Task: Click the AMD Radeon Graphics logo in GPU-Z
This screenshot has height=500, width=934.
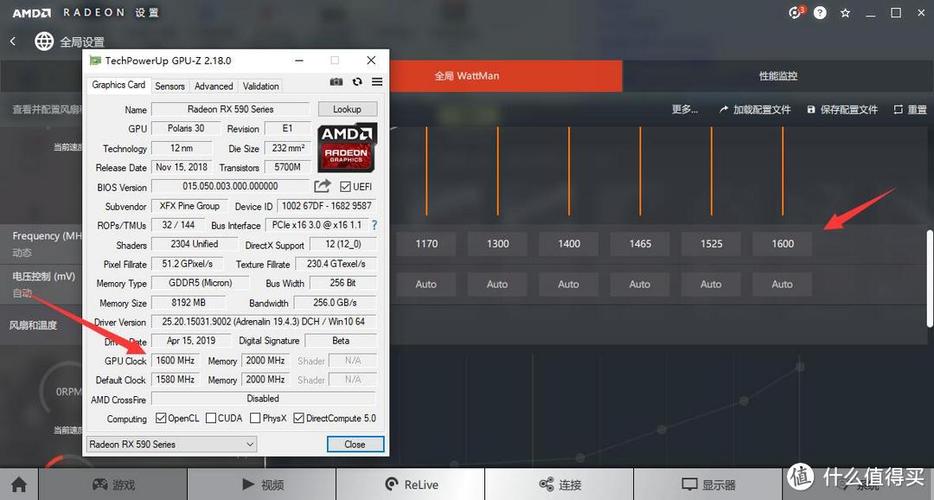Action: coord(347,148)
